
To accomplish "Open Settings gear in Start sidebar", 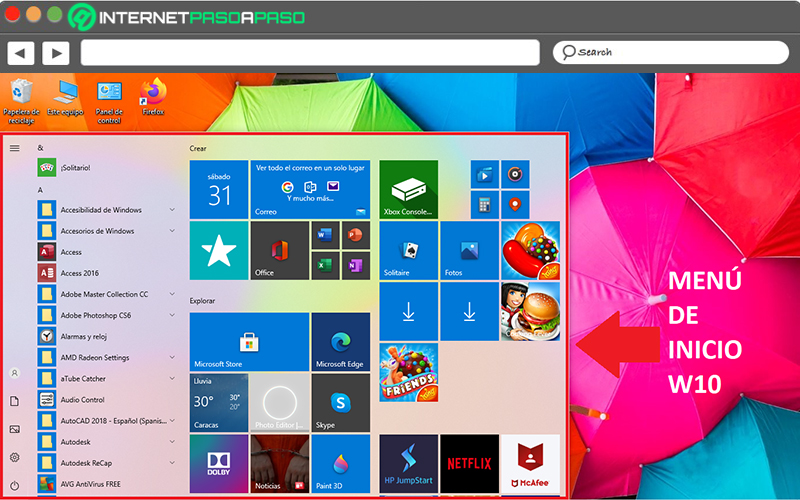I will (x=15, y=457).
